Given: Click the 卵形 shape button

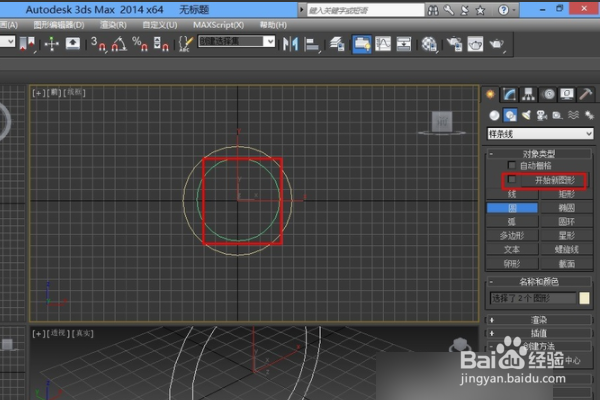Looking at the screenshot, I should [x=512, y=264].
